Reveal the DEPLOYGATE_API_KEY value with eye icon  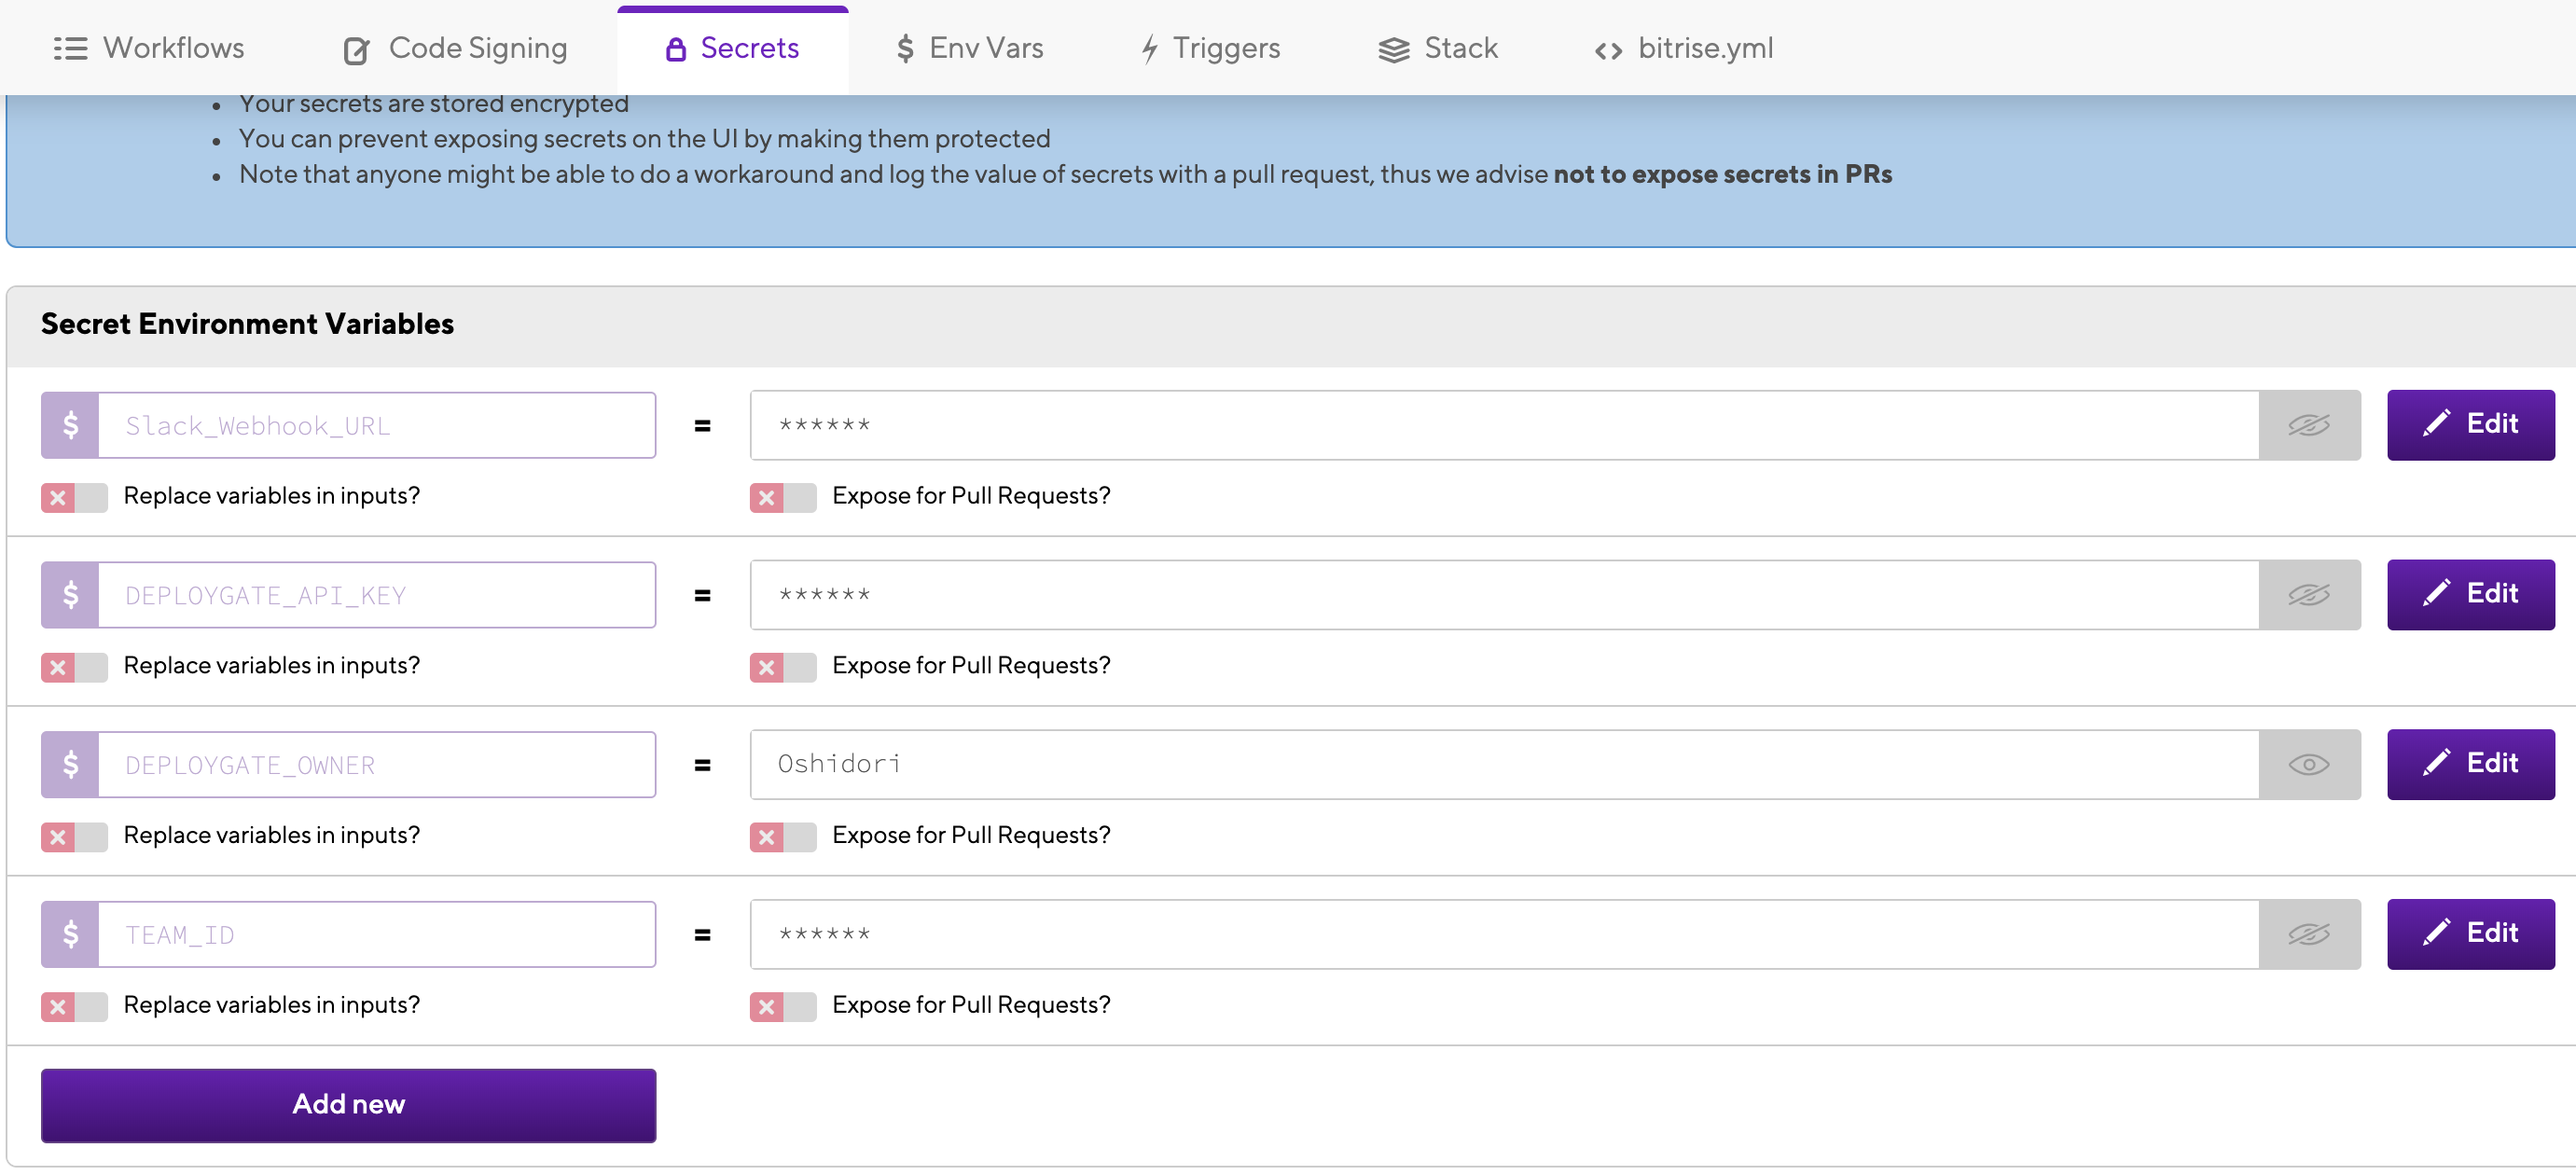point(2309,595)
